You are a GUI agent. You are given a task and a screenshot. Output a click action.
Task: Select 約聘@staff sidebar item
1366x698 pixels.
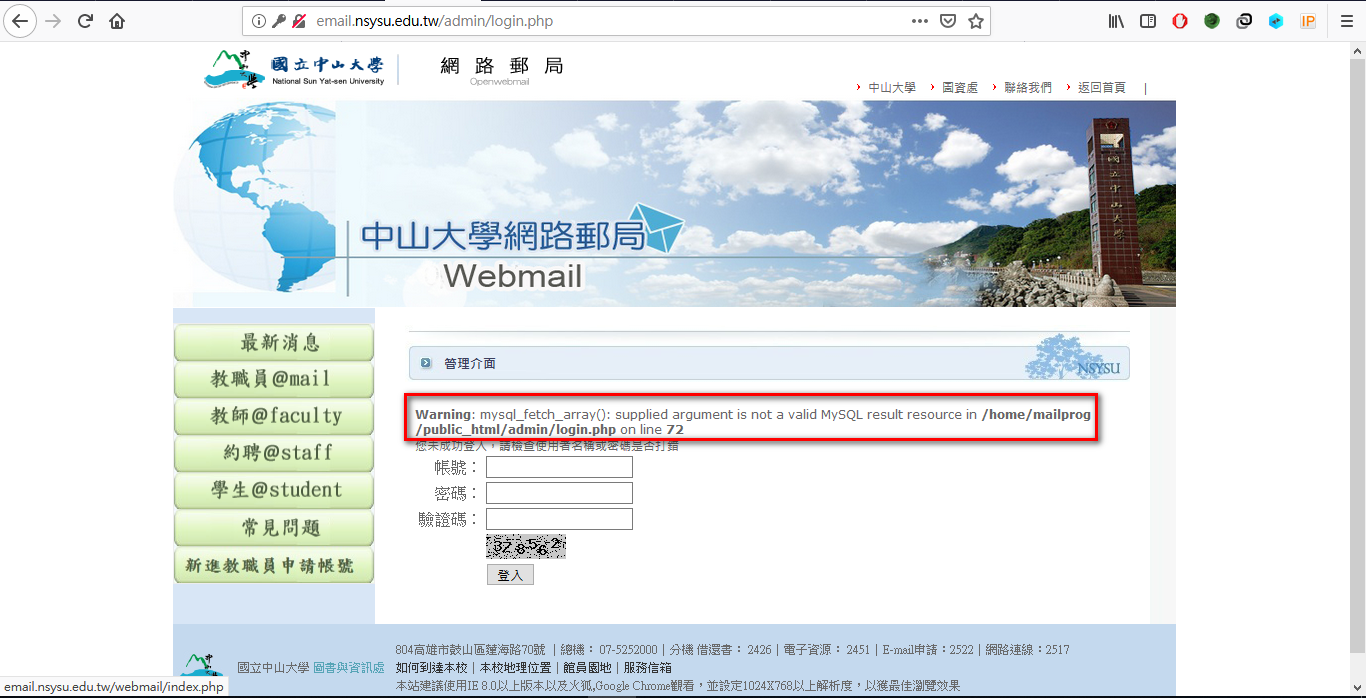pyautogui.click(x=274, y=454)
